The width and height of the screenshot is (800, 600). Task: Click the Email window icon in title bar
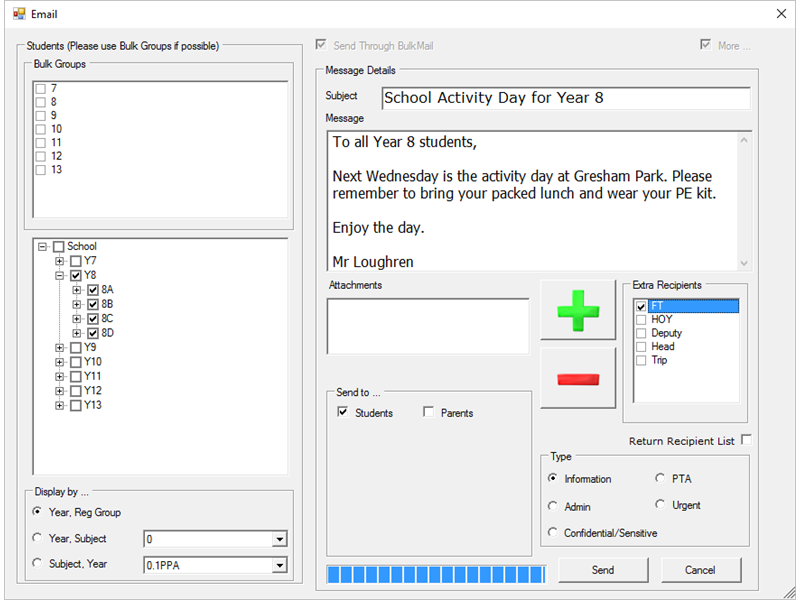(x=18, y=14)
